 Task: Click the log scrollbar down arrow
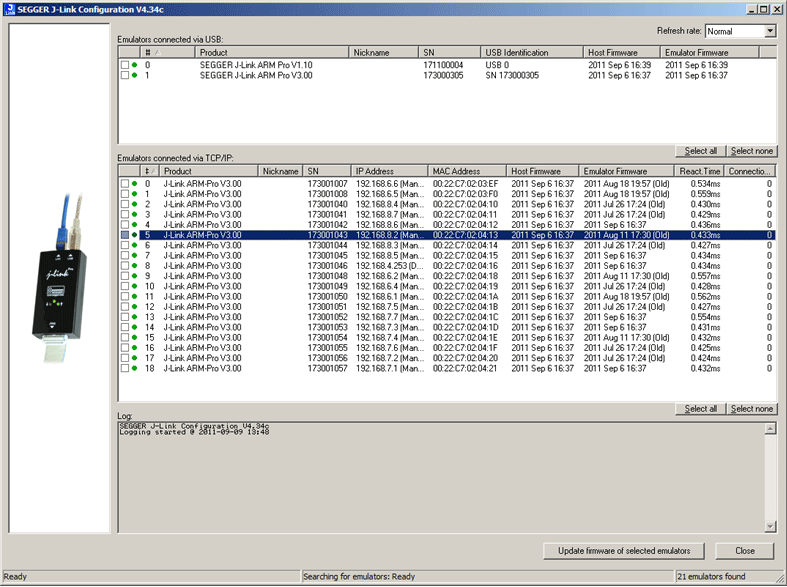click(x=770, y=526)
